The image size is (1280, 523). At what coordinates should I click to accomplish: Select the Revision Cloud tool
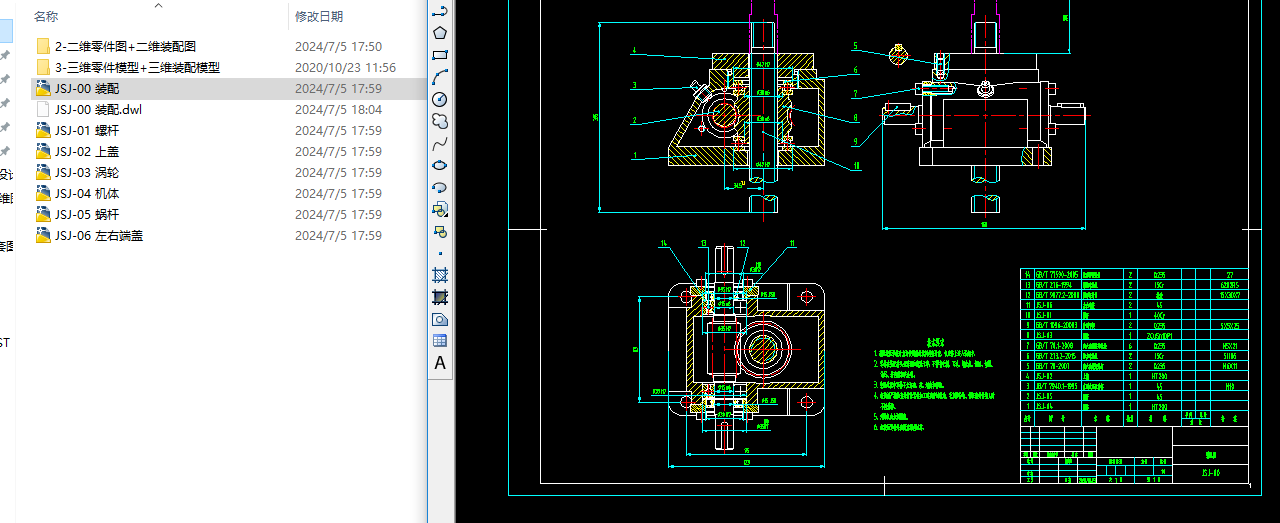[x=439, y=121]
